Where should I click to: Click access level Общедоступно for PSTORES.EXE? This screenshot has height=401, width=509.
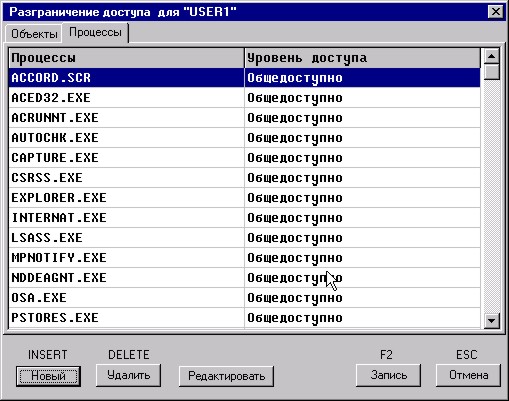[x=362, y=318]
